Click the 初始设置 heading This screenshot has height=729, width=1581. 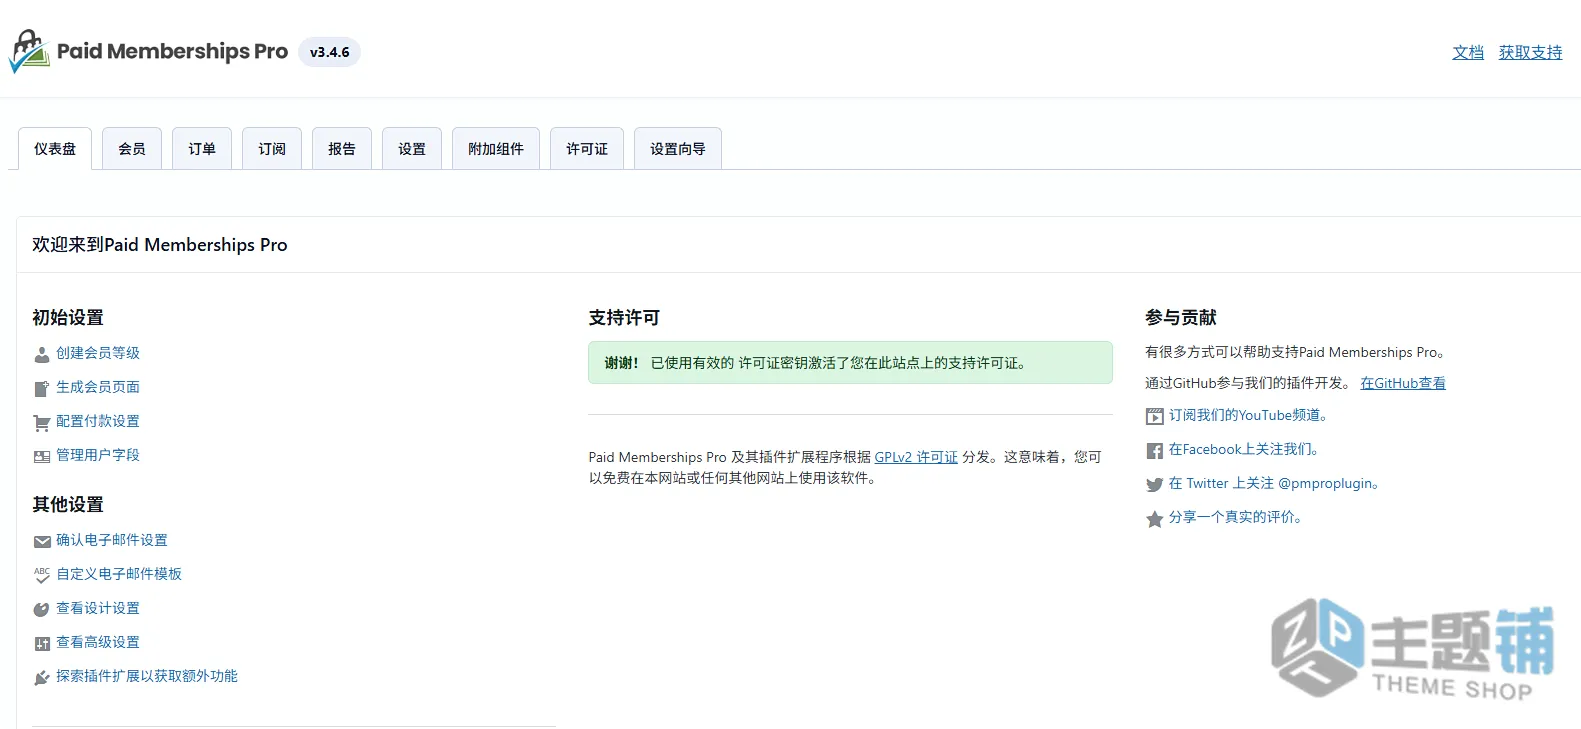click(68, 317)
